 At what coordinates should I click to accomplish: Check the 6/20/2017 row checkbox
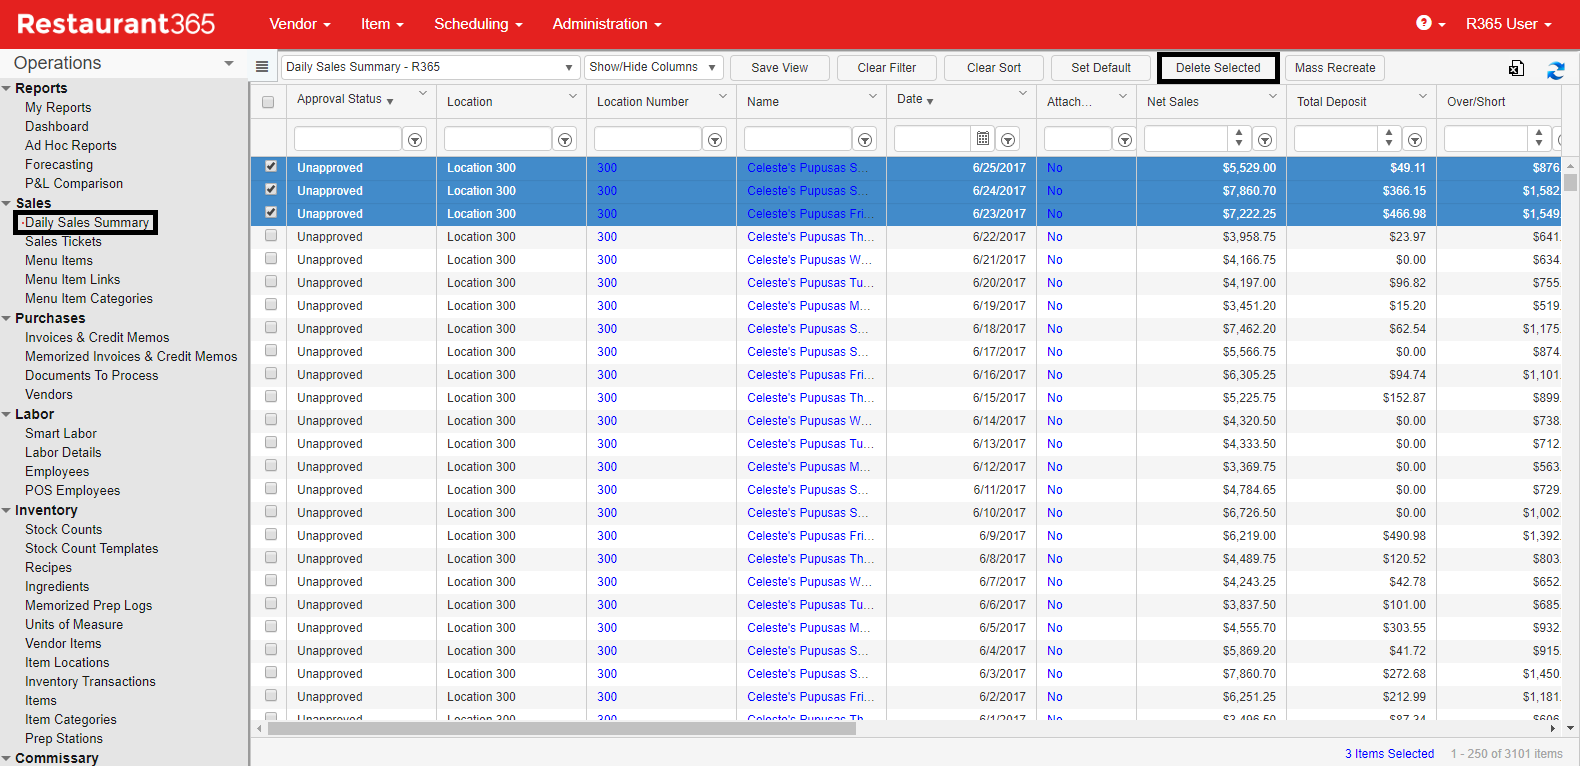click(x=271, y=282)
